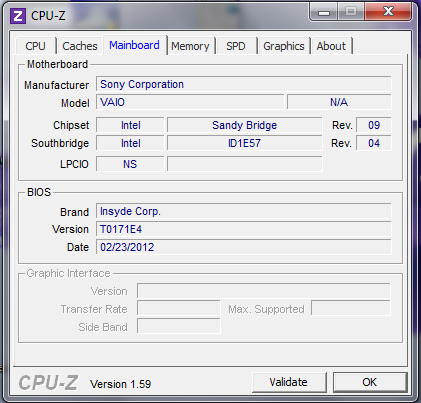Click the Motherboard group heading
Image resolution: width=421 pixels, height=403 pixels.
pos(57,64)
